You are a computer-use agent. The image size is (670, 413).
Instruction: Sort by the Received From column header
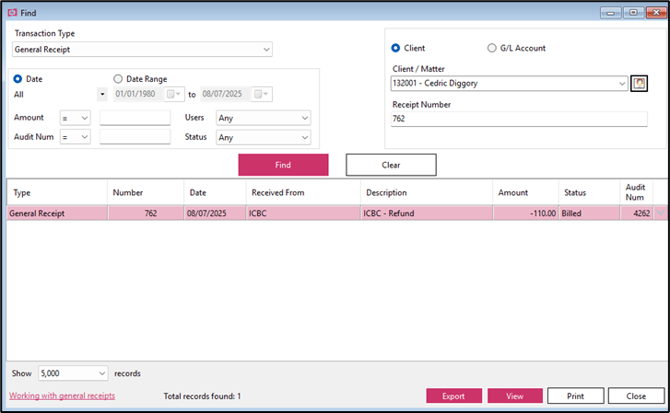(x=300, y=192)
